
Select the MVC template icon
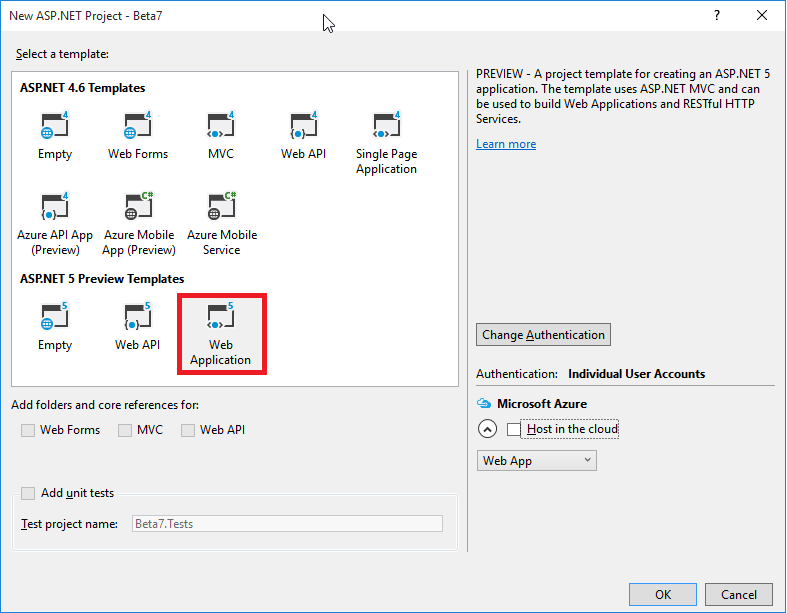click(x=221, y=125)
